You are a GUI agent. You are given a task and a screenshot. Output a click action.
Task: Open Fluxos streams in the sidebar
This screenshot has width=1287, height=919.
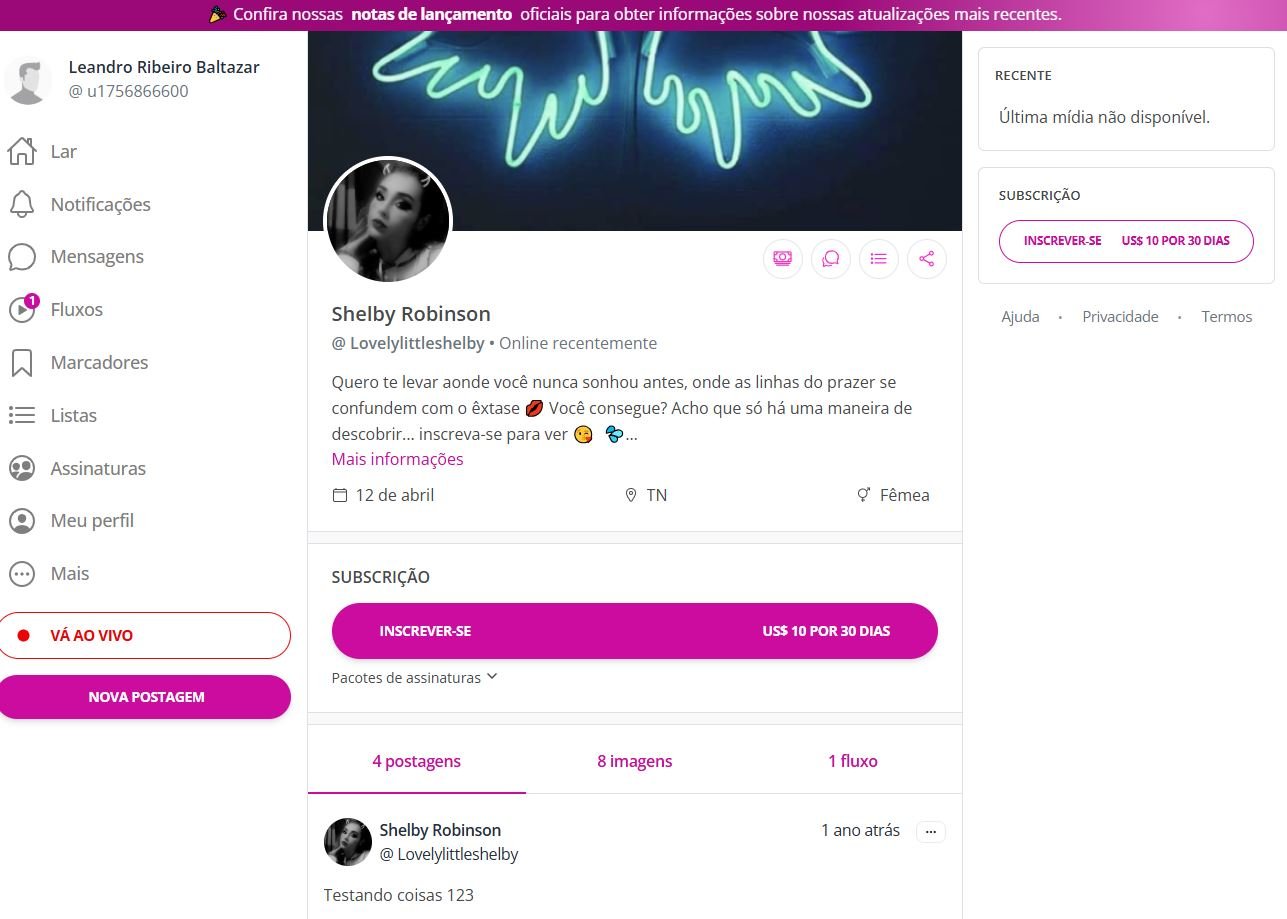(22, 310)
